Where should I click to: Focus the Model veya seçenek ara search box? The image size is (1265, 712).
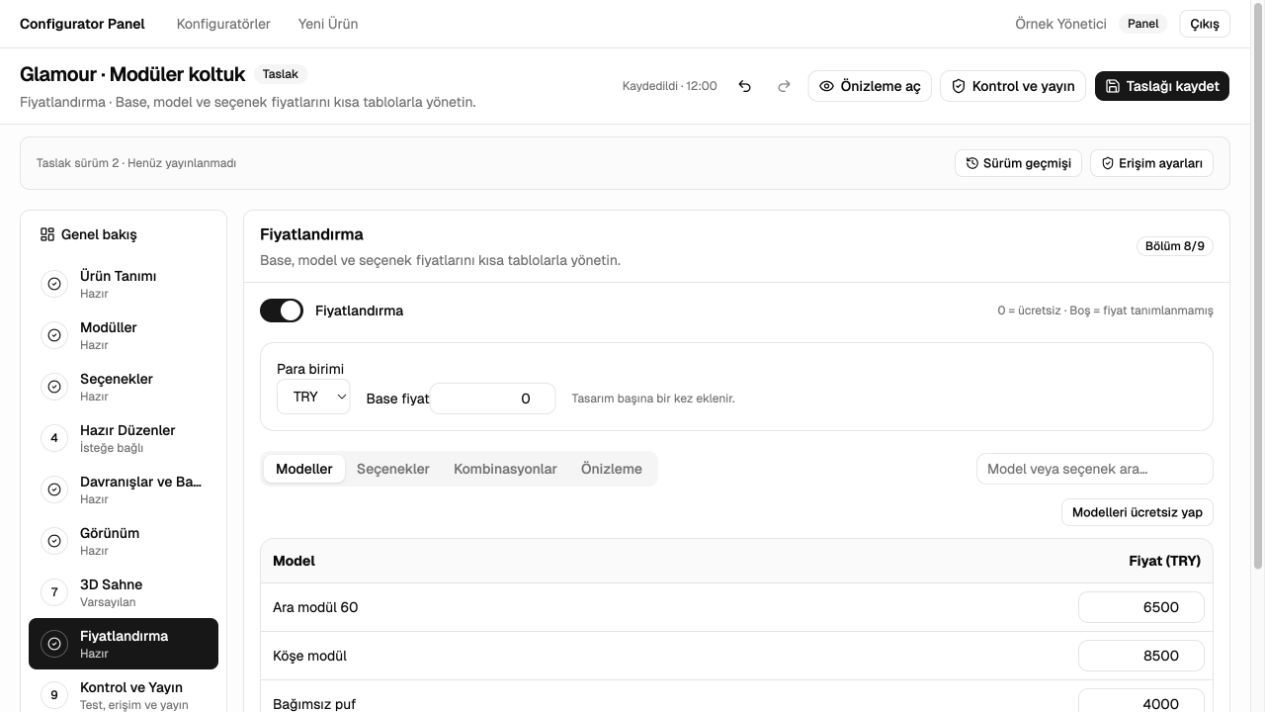pyautogui.click(x=1095, y=469)
